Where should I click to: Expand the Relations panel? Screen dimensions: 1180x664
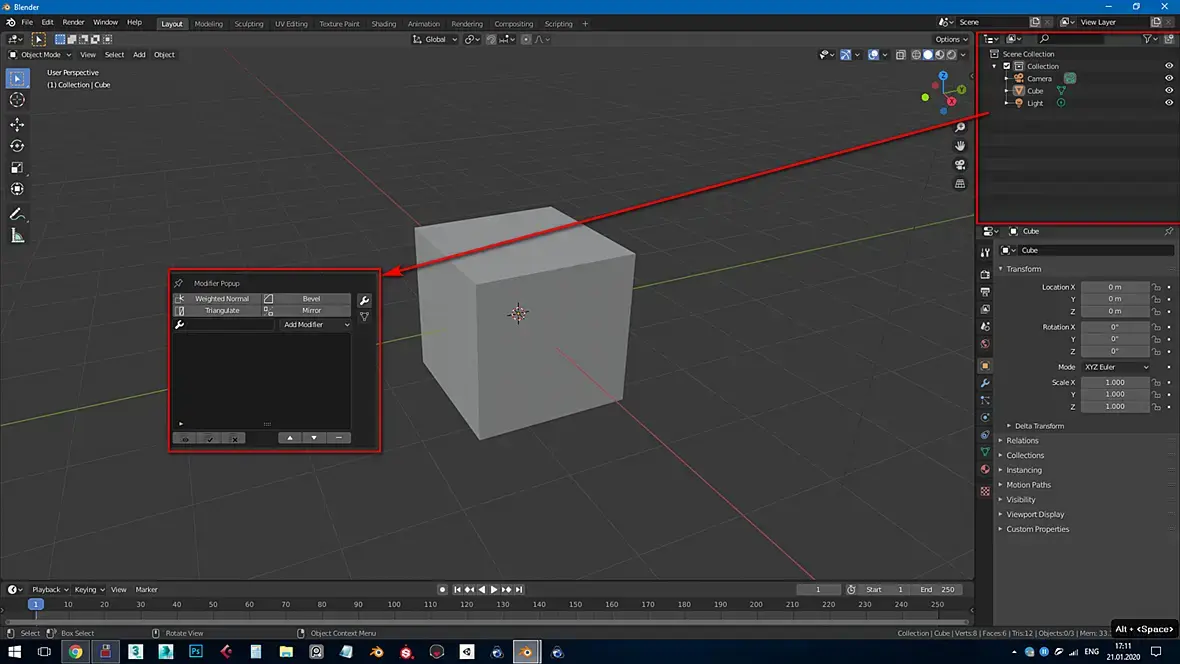coord(1022,441)
